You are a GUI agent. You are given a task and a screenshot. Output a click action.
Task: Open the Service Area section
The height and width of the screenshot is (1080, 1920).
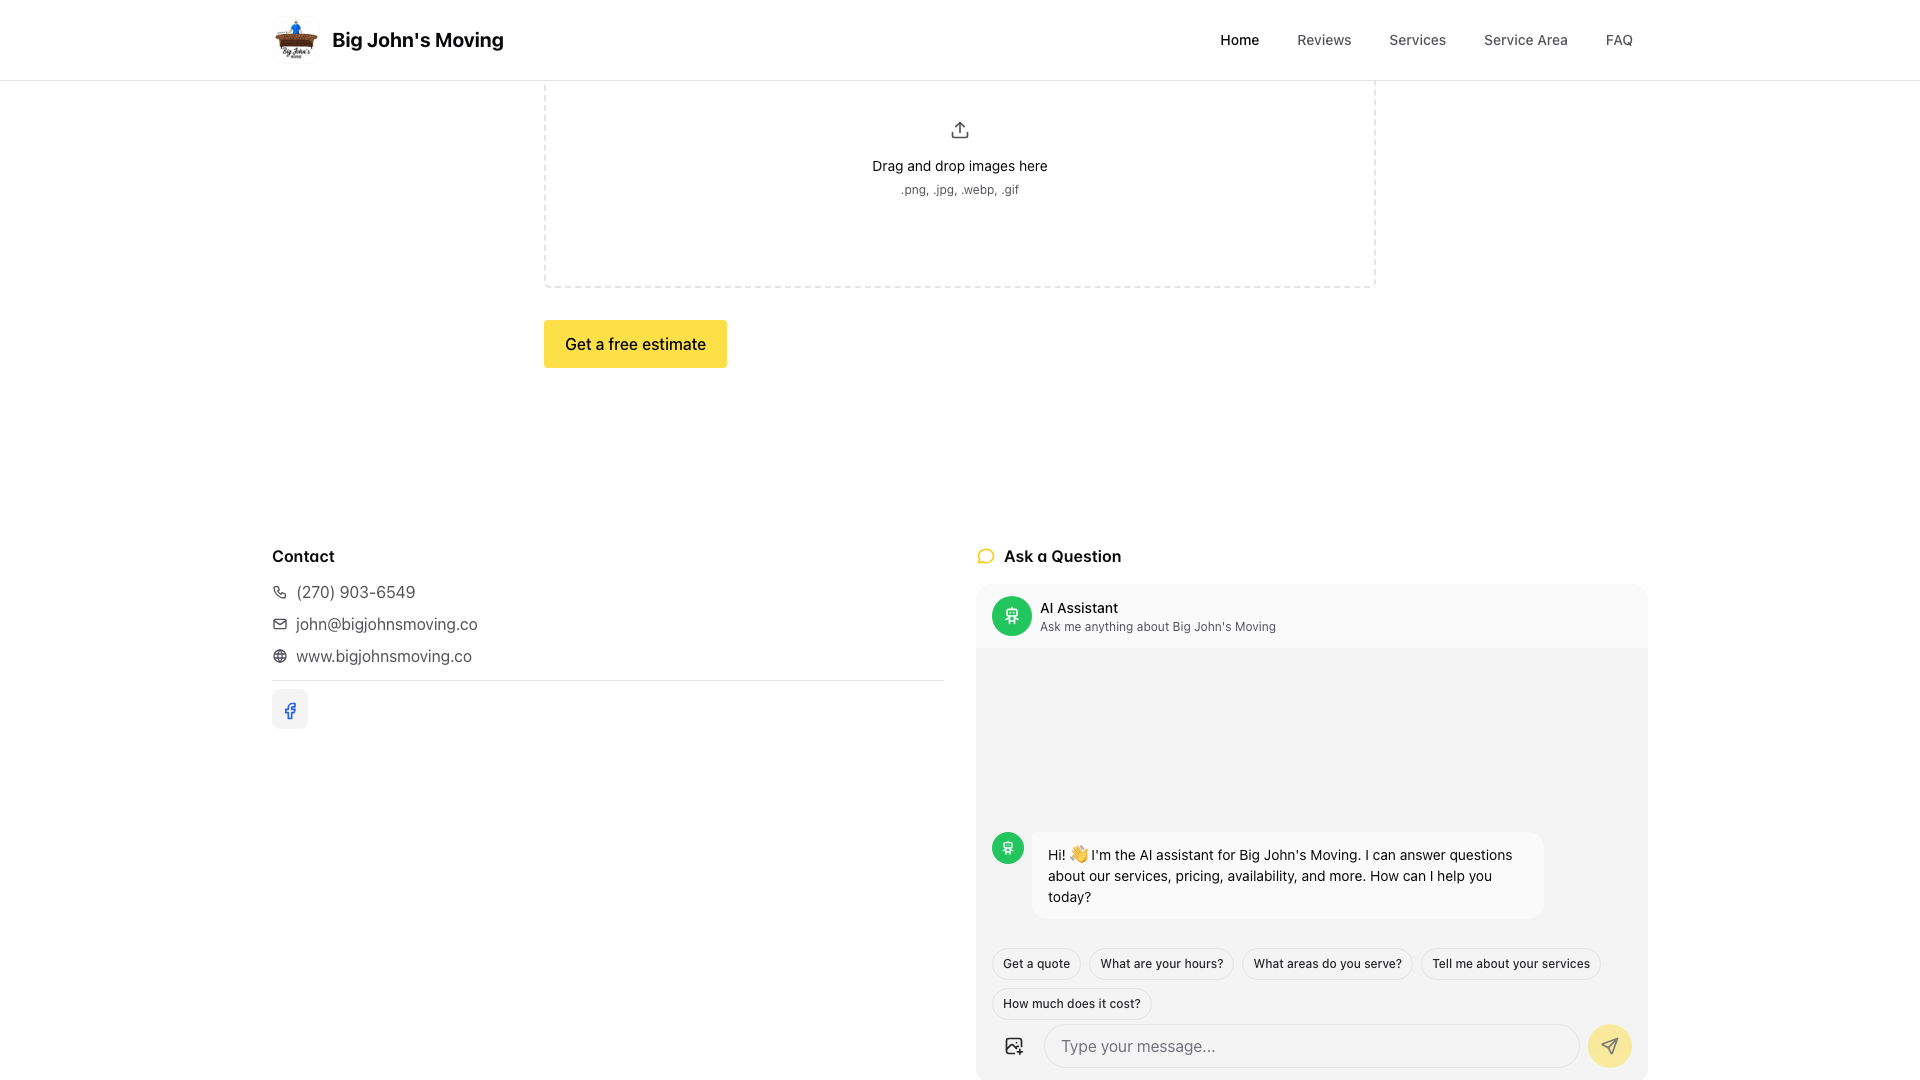pos(1525,40)
